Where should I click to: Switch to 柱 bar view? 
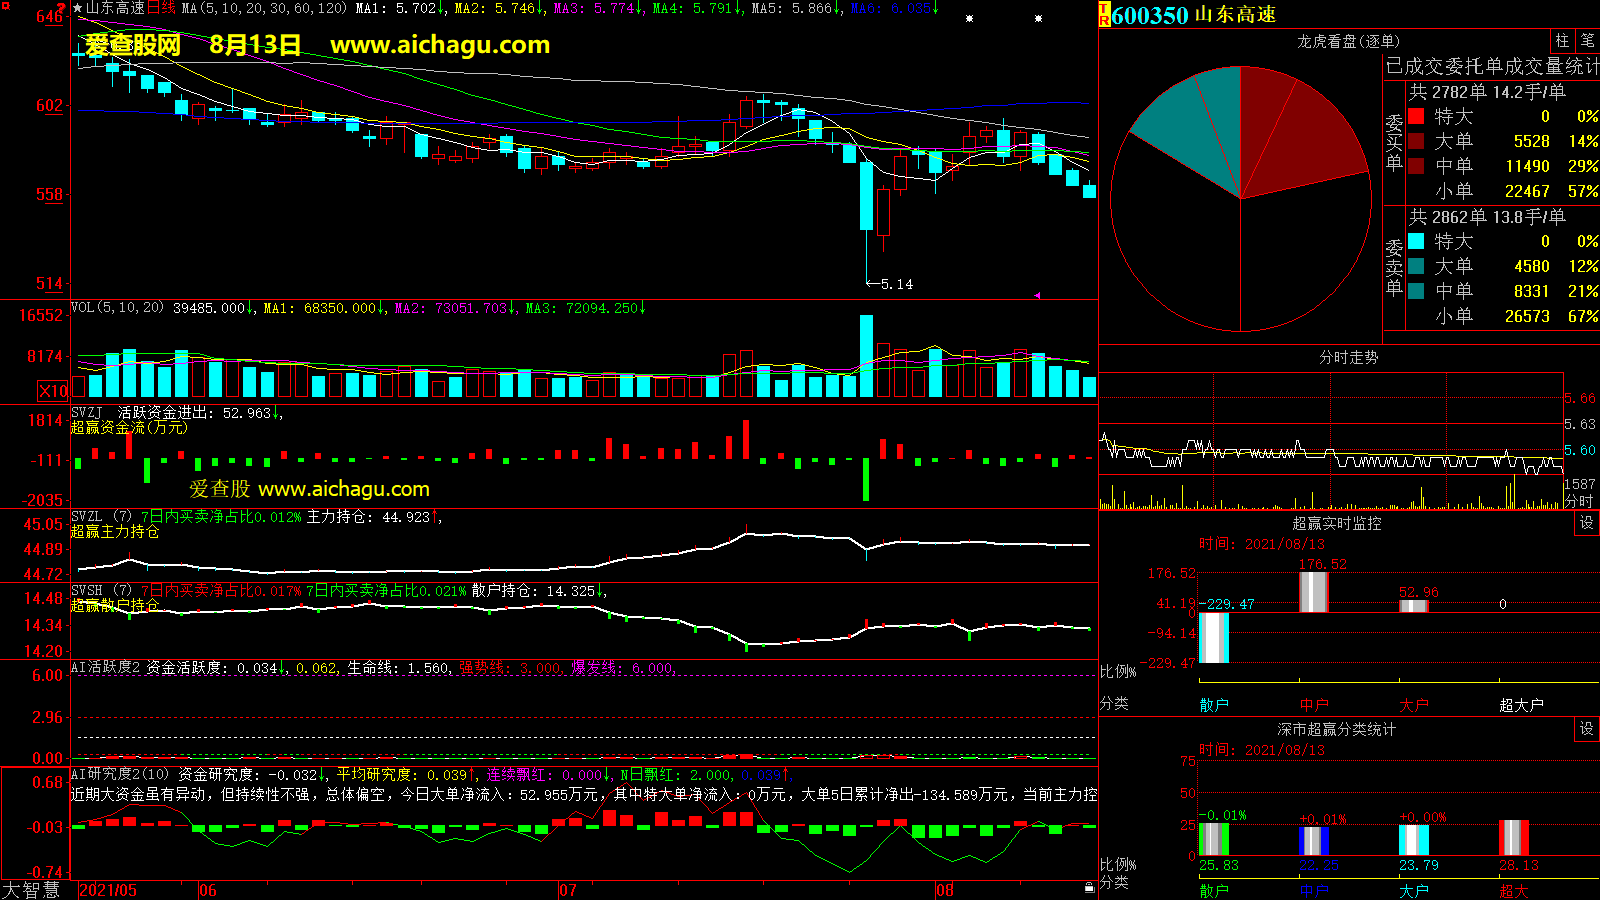point(1562,40)
